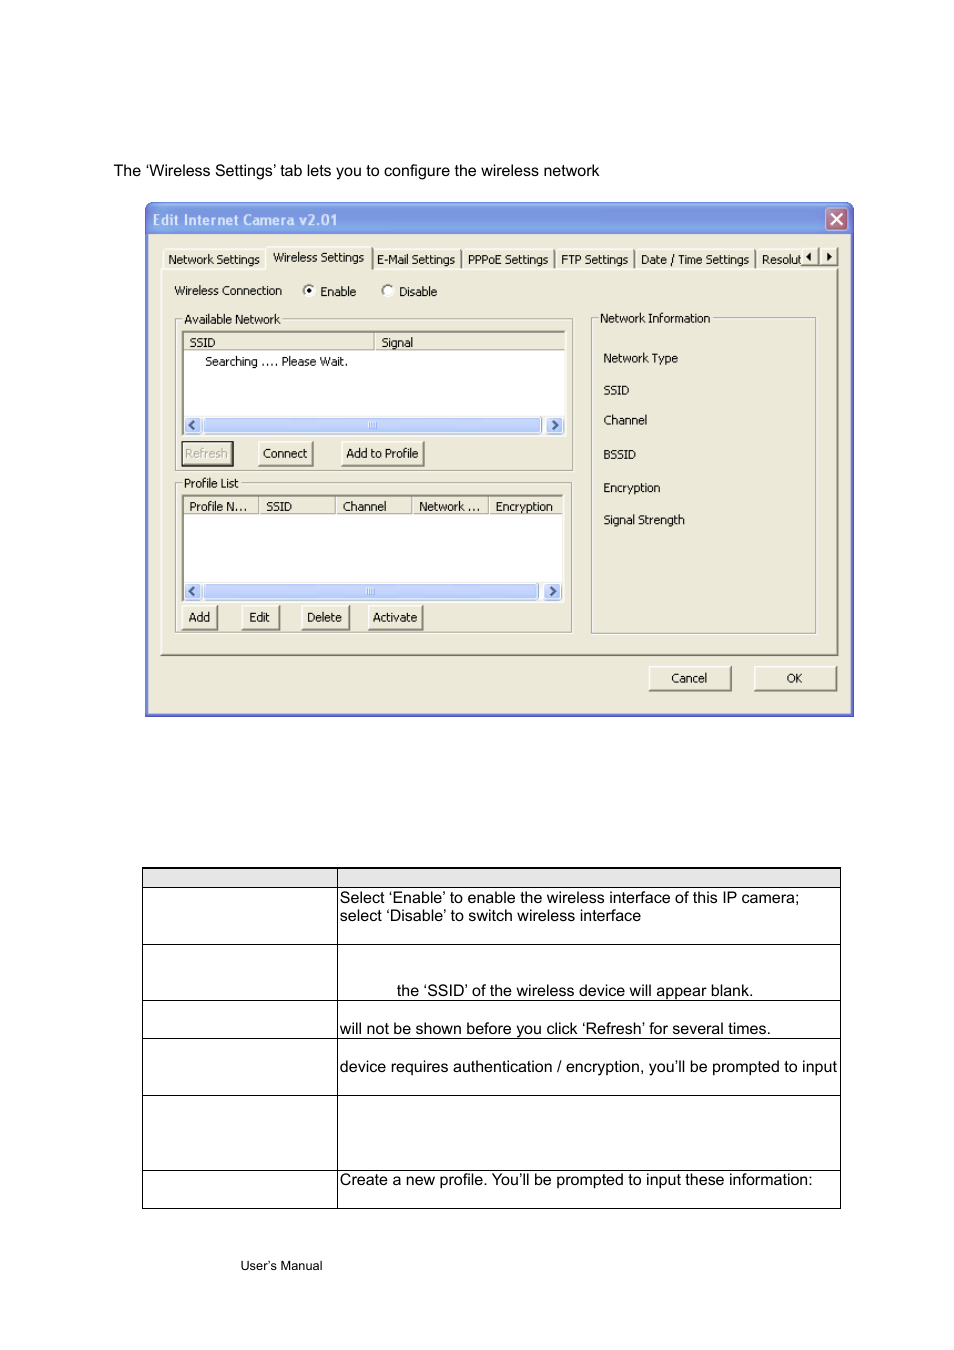954x1350 pixels.
Task: Open the E-Mail Settings tab
Action: pos(416,260)
